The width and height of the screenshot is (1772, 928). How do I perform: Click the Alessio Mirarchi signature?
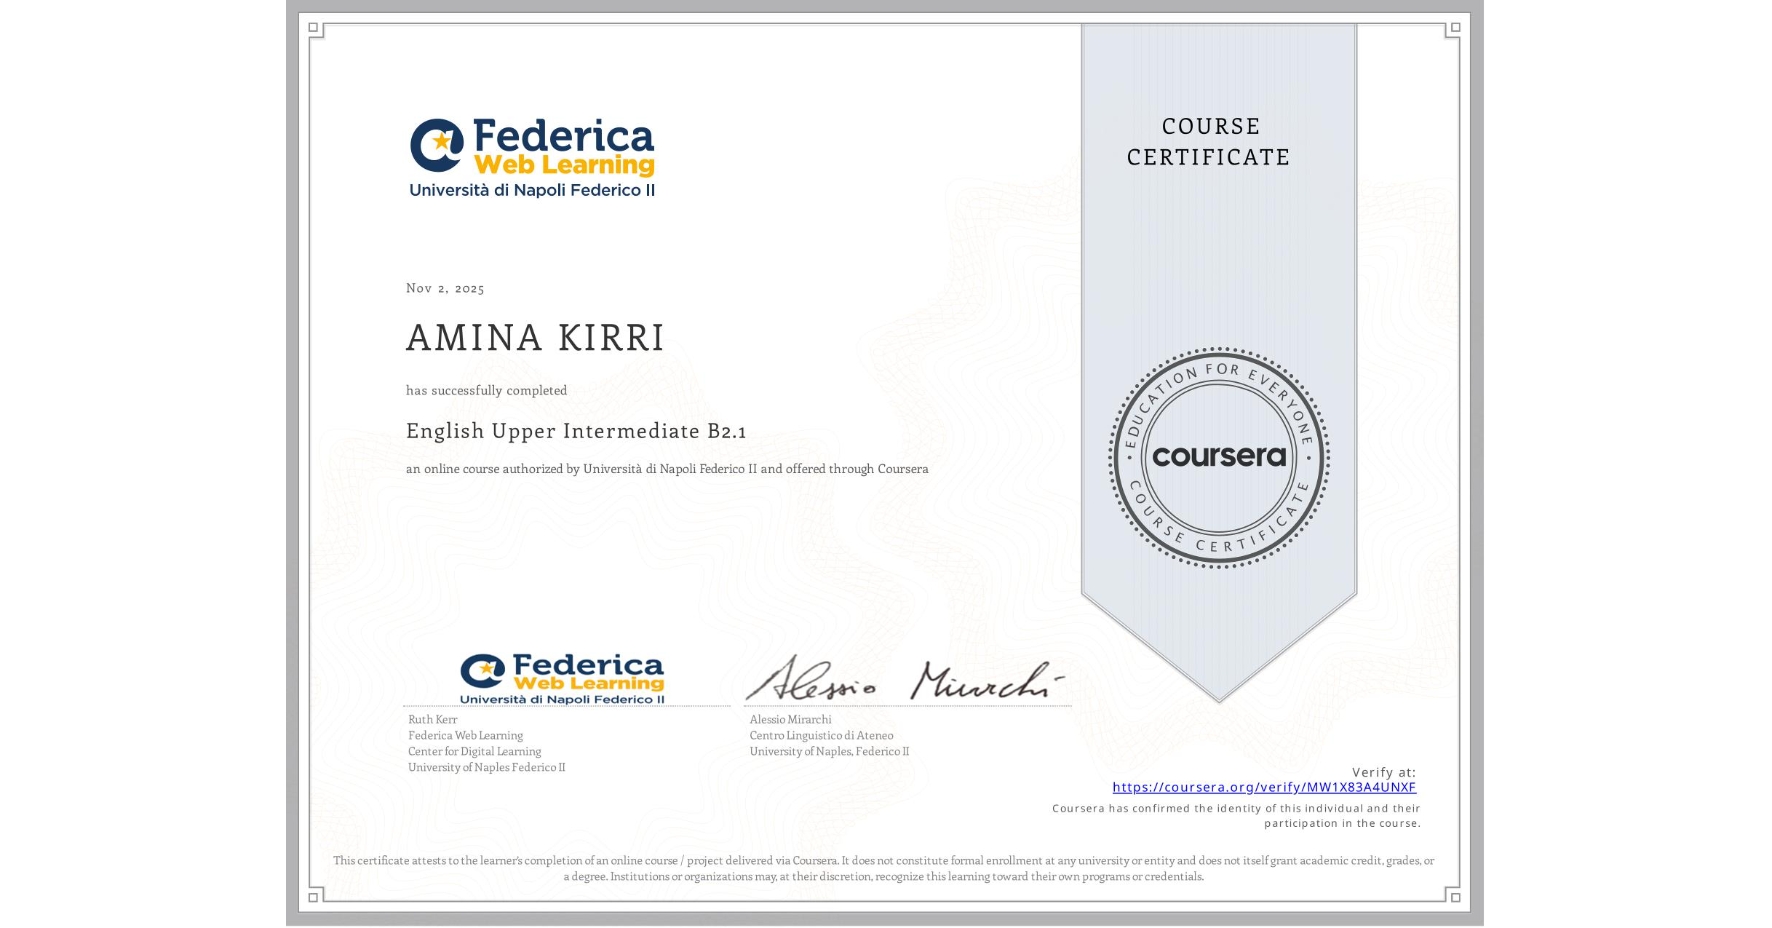pyautogui.click(x=905, y=680)
